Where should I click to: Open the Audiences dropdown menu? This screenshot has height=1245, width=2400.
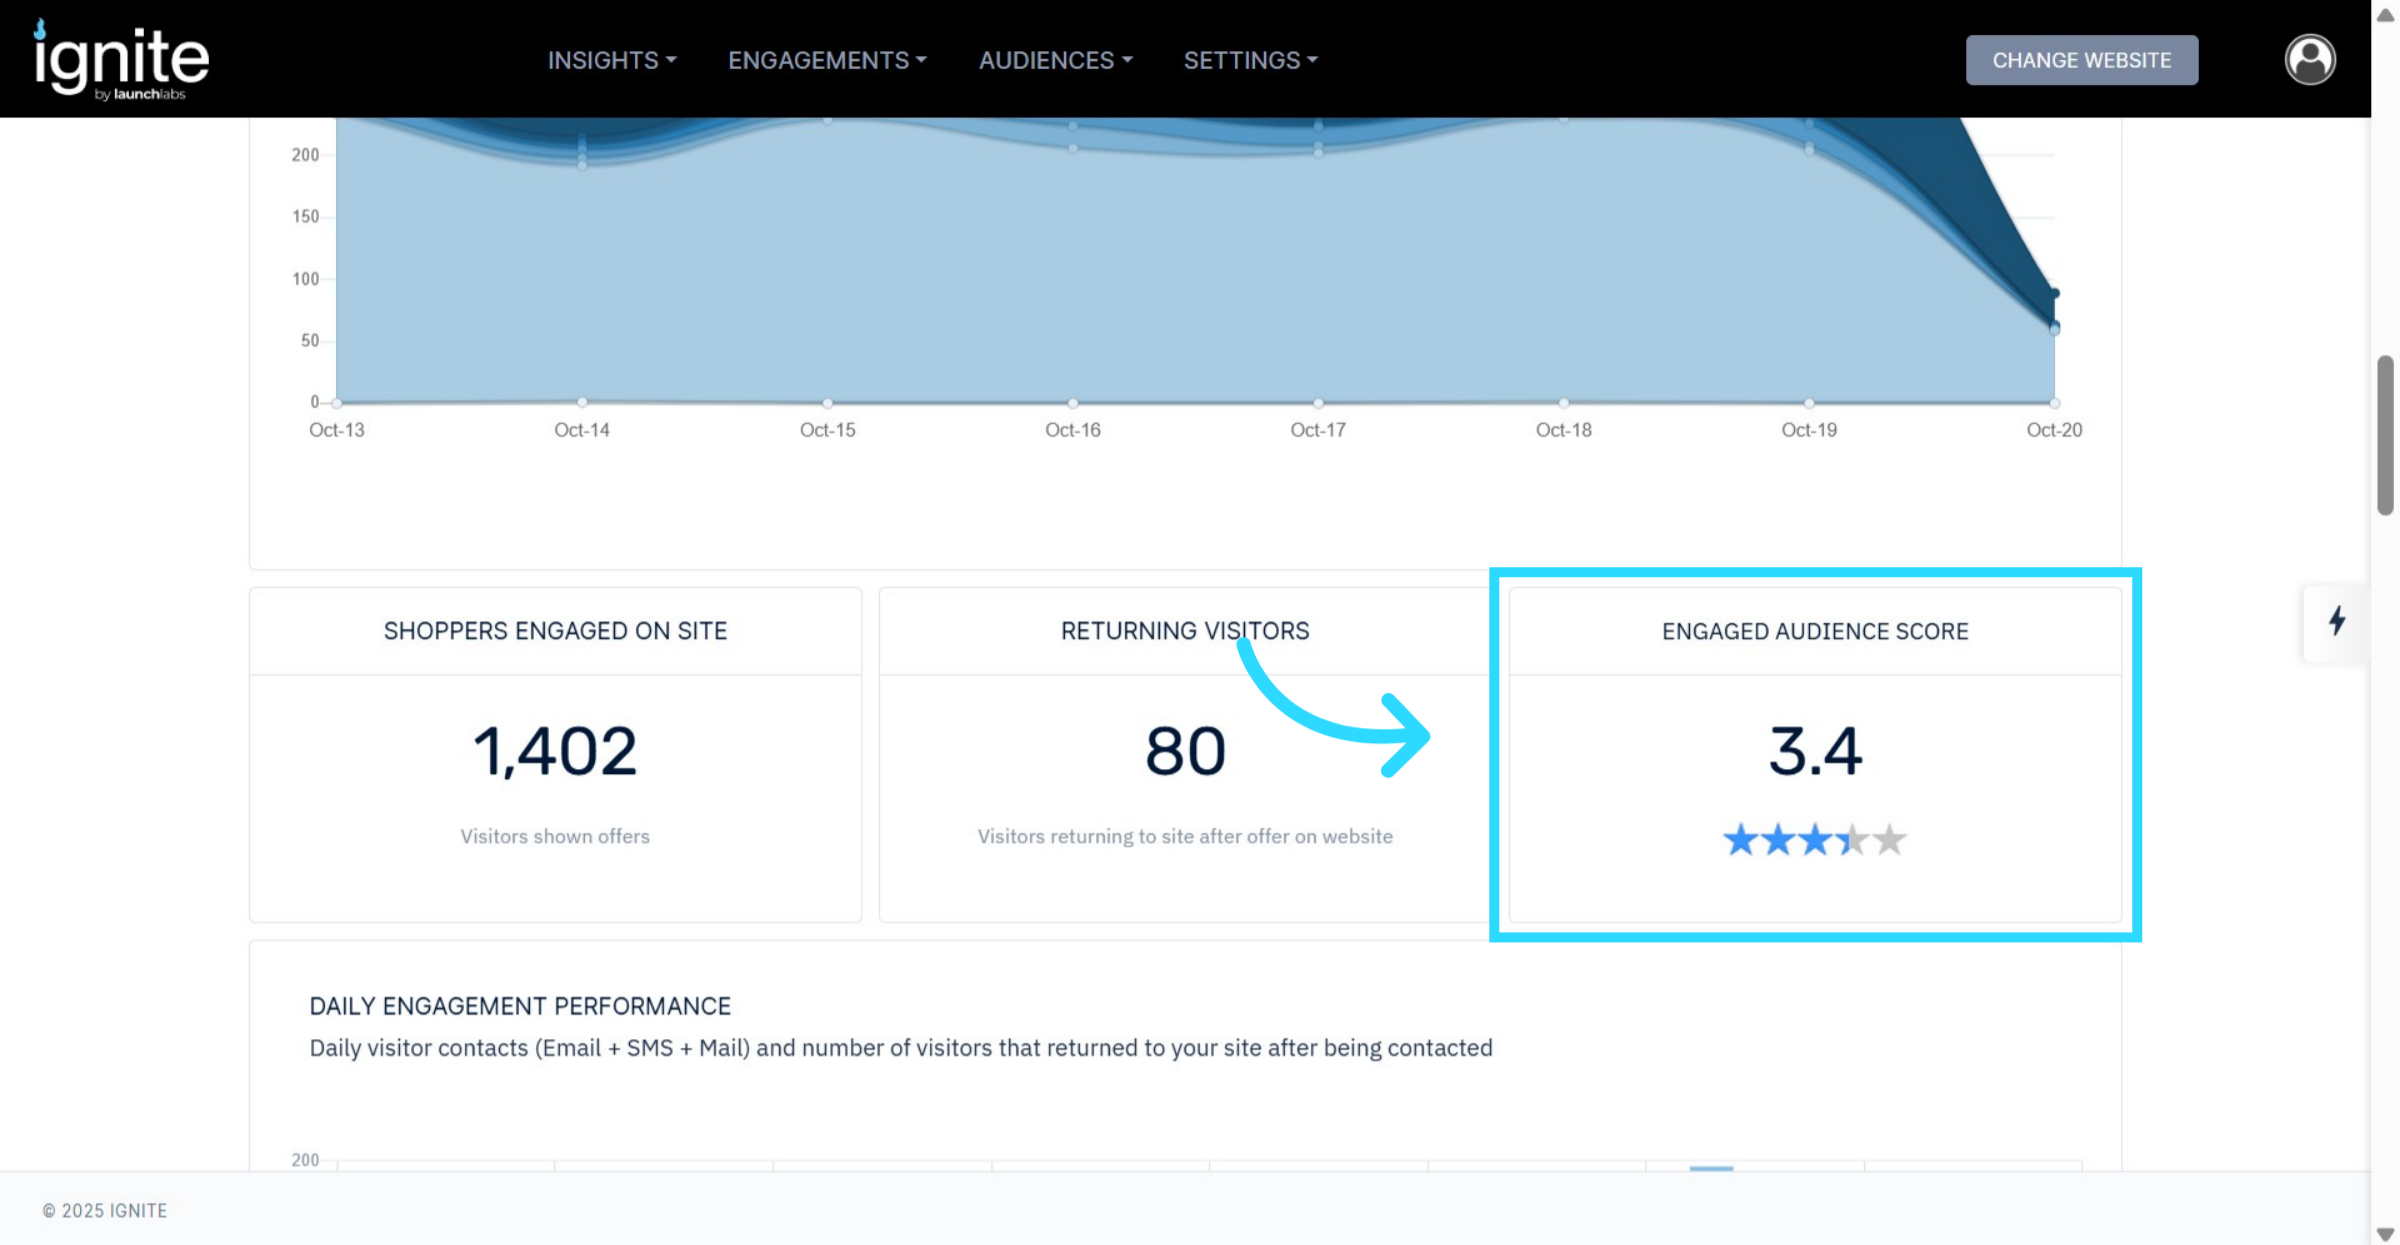(x=1055, y=60)
